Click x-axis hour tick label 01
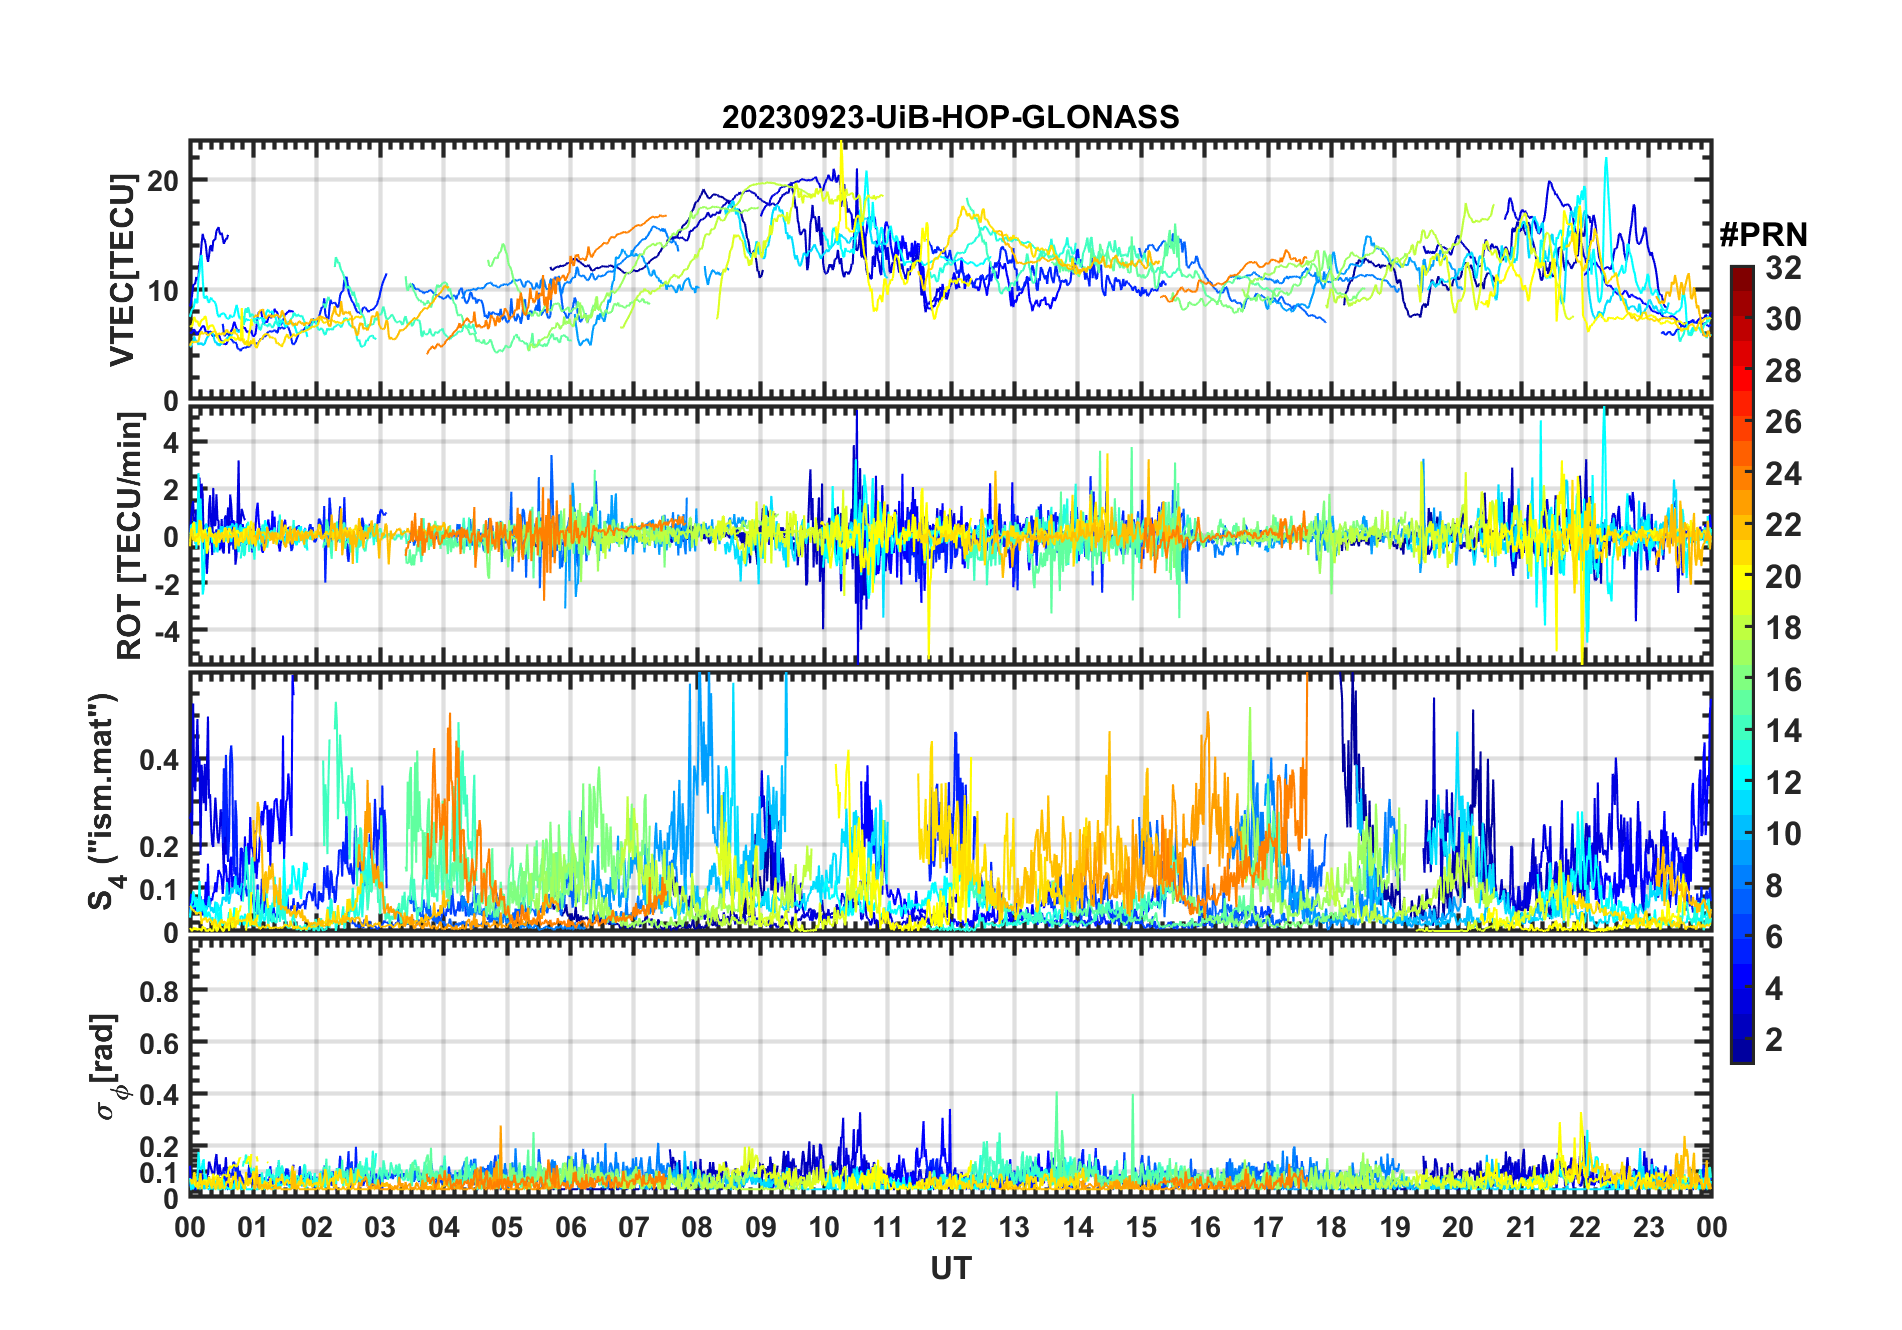 click(x=253, y=1227)
